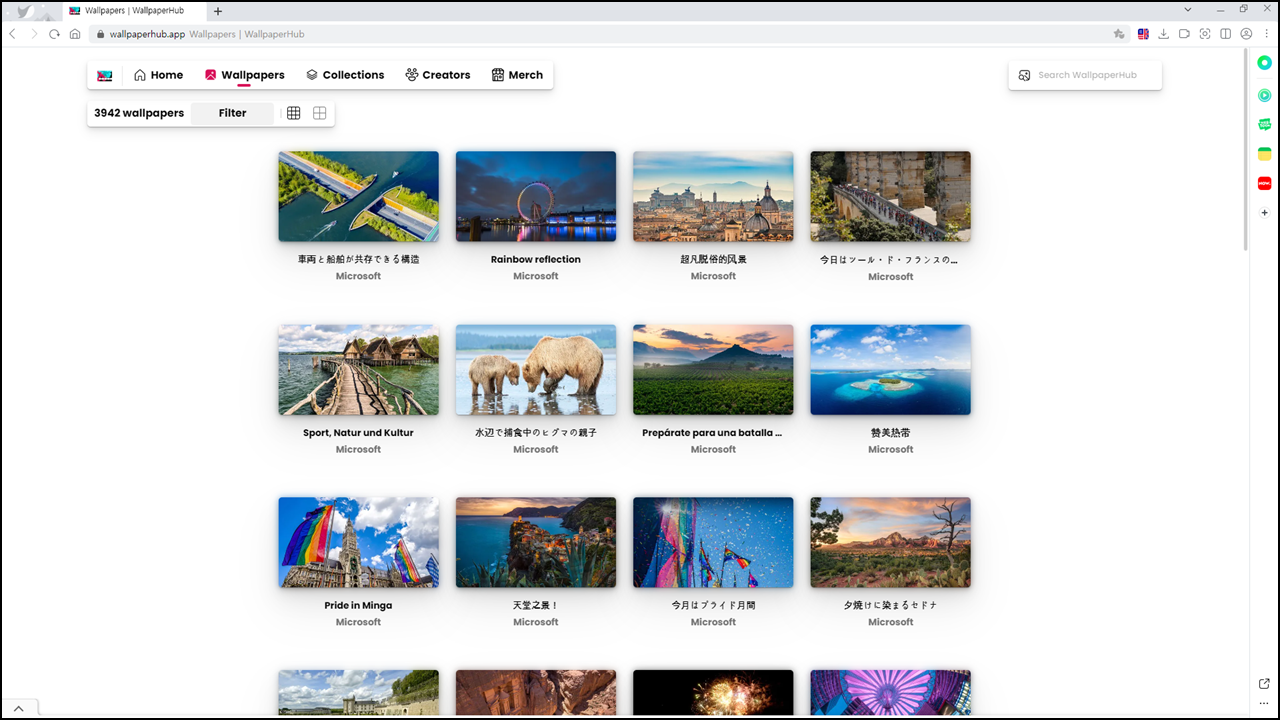Open the red NOW sidebar app
This screenshot has height=720, width=1280.
click(1264, 183)
